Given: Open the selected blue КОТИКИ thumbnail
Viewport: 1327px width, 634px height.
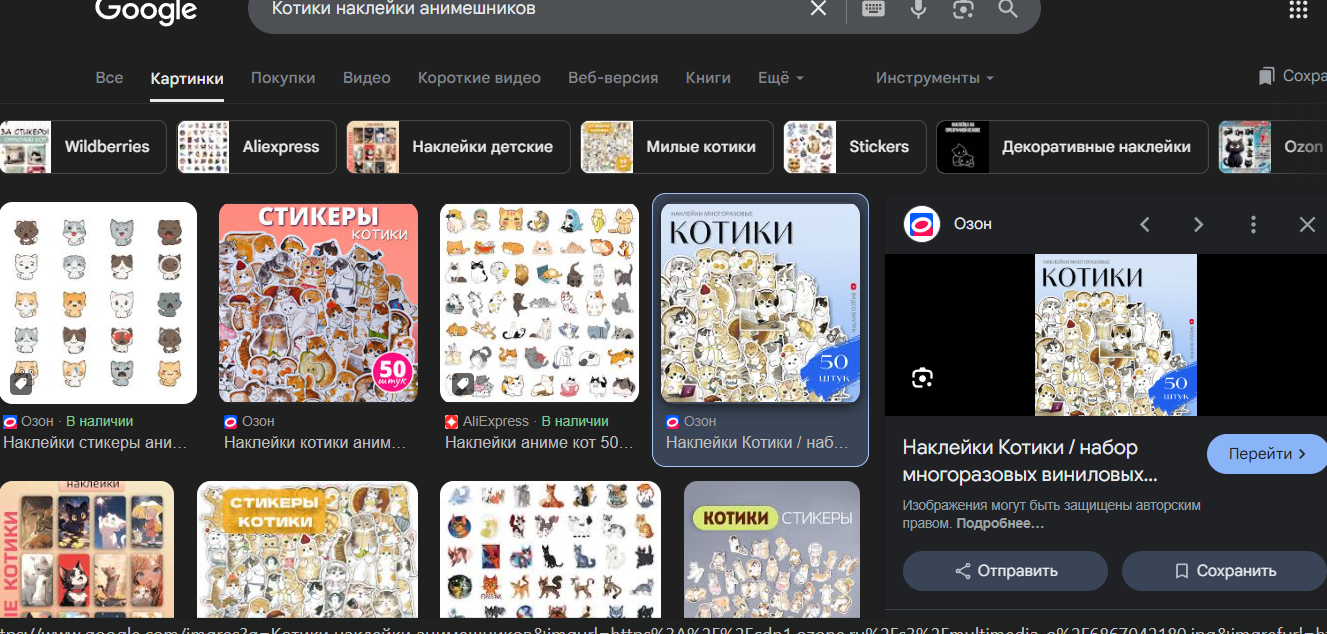Looking at the screenshot, I should [760, 303].
